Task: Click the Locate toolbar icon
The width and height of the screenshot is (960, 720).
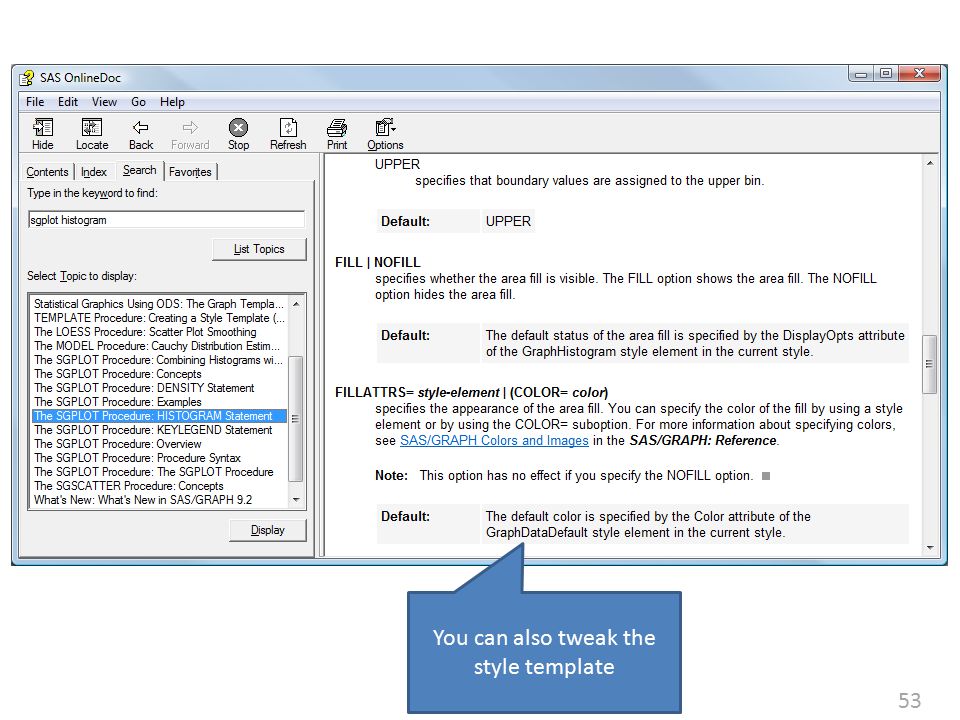Action: click(x=92, y=127)
